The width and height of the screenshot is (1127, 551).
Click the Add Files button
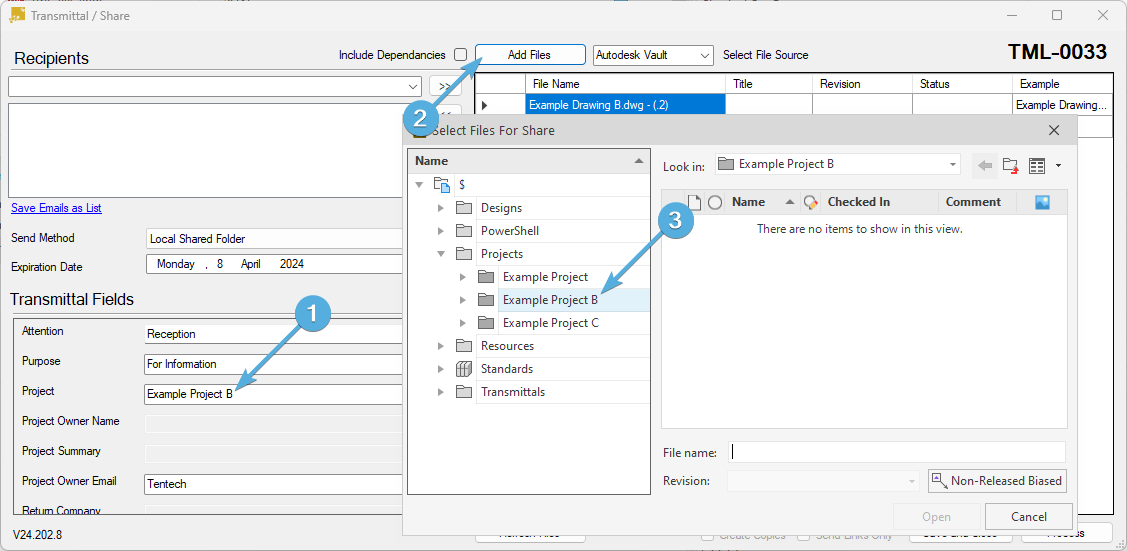[530, 55]
